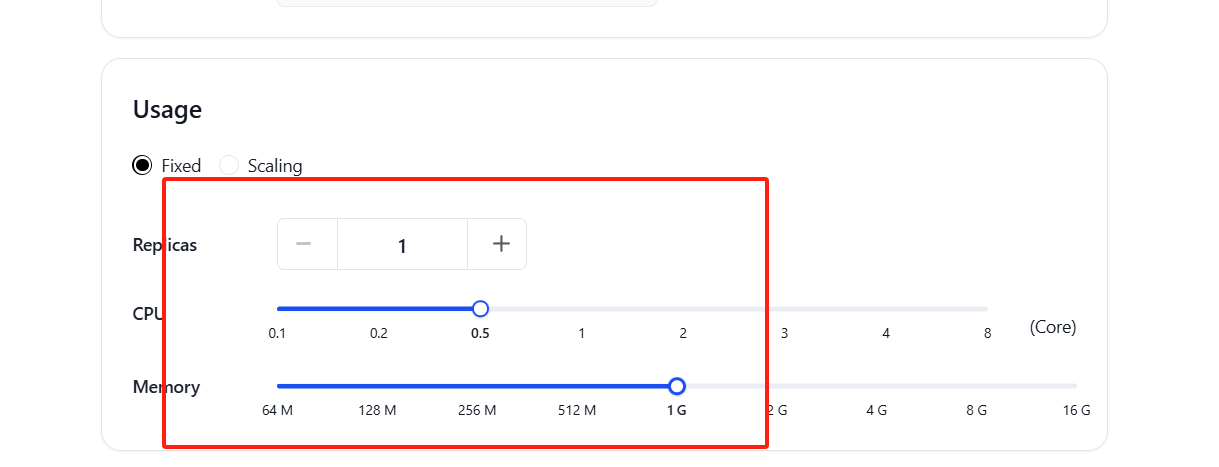
Task: Click the CPU slider handle
Action: point(480,308)
